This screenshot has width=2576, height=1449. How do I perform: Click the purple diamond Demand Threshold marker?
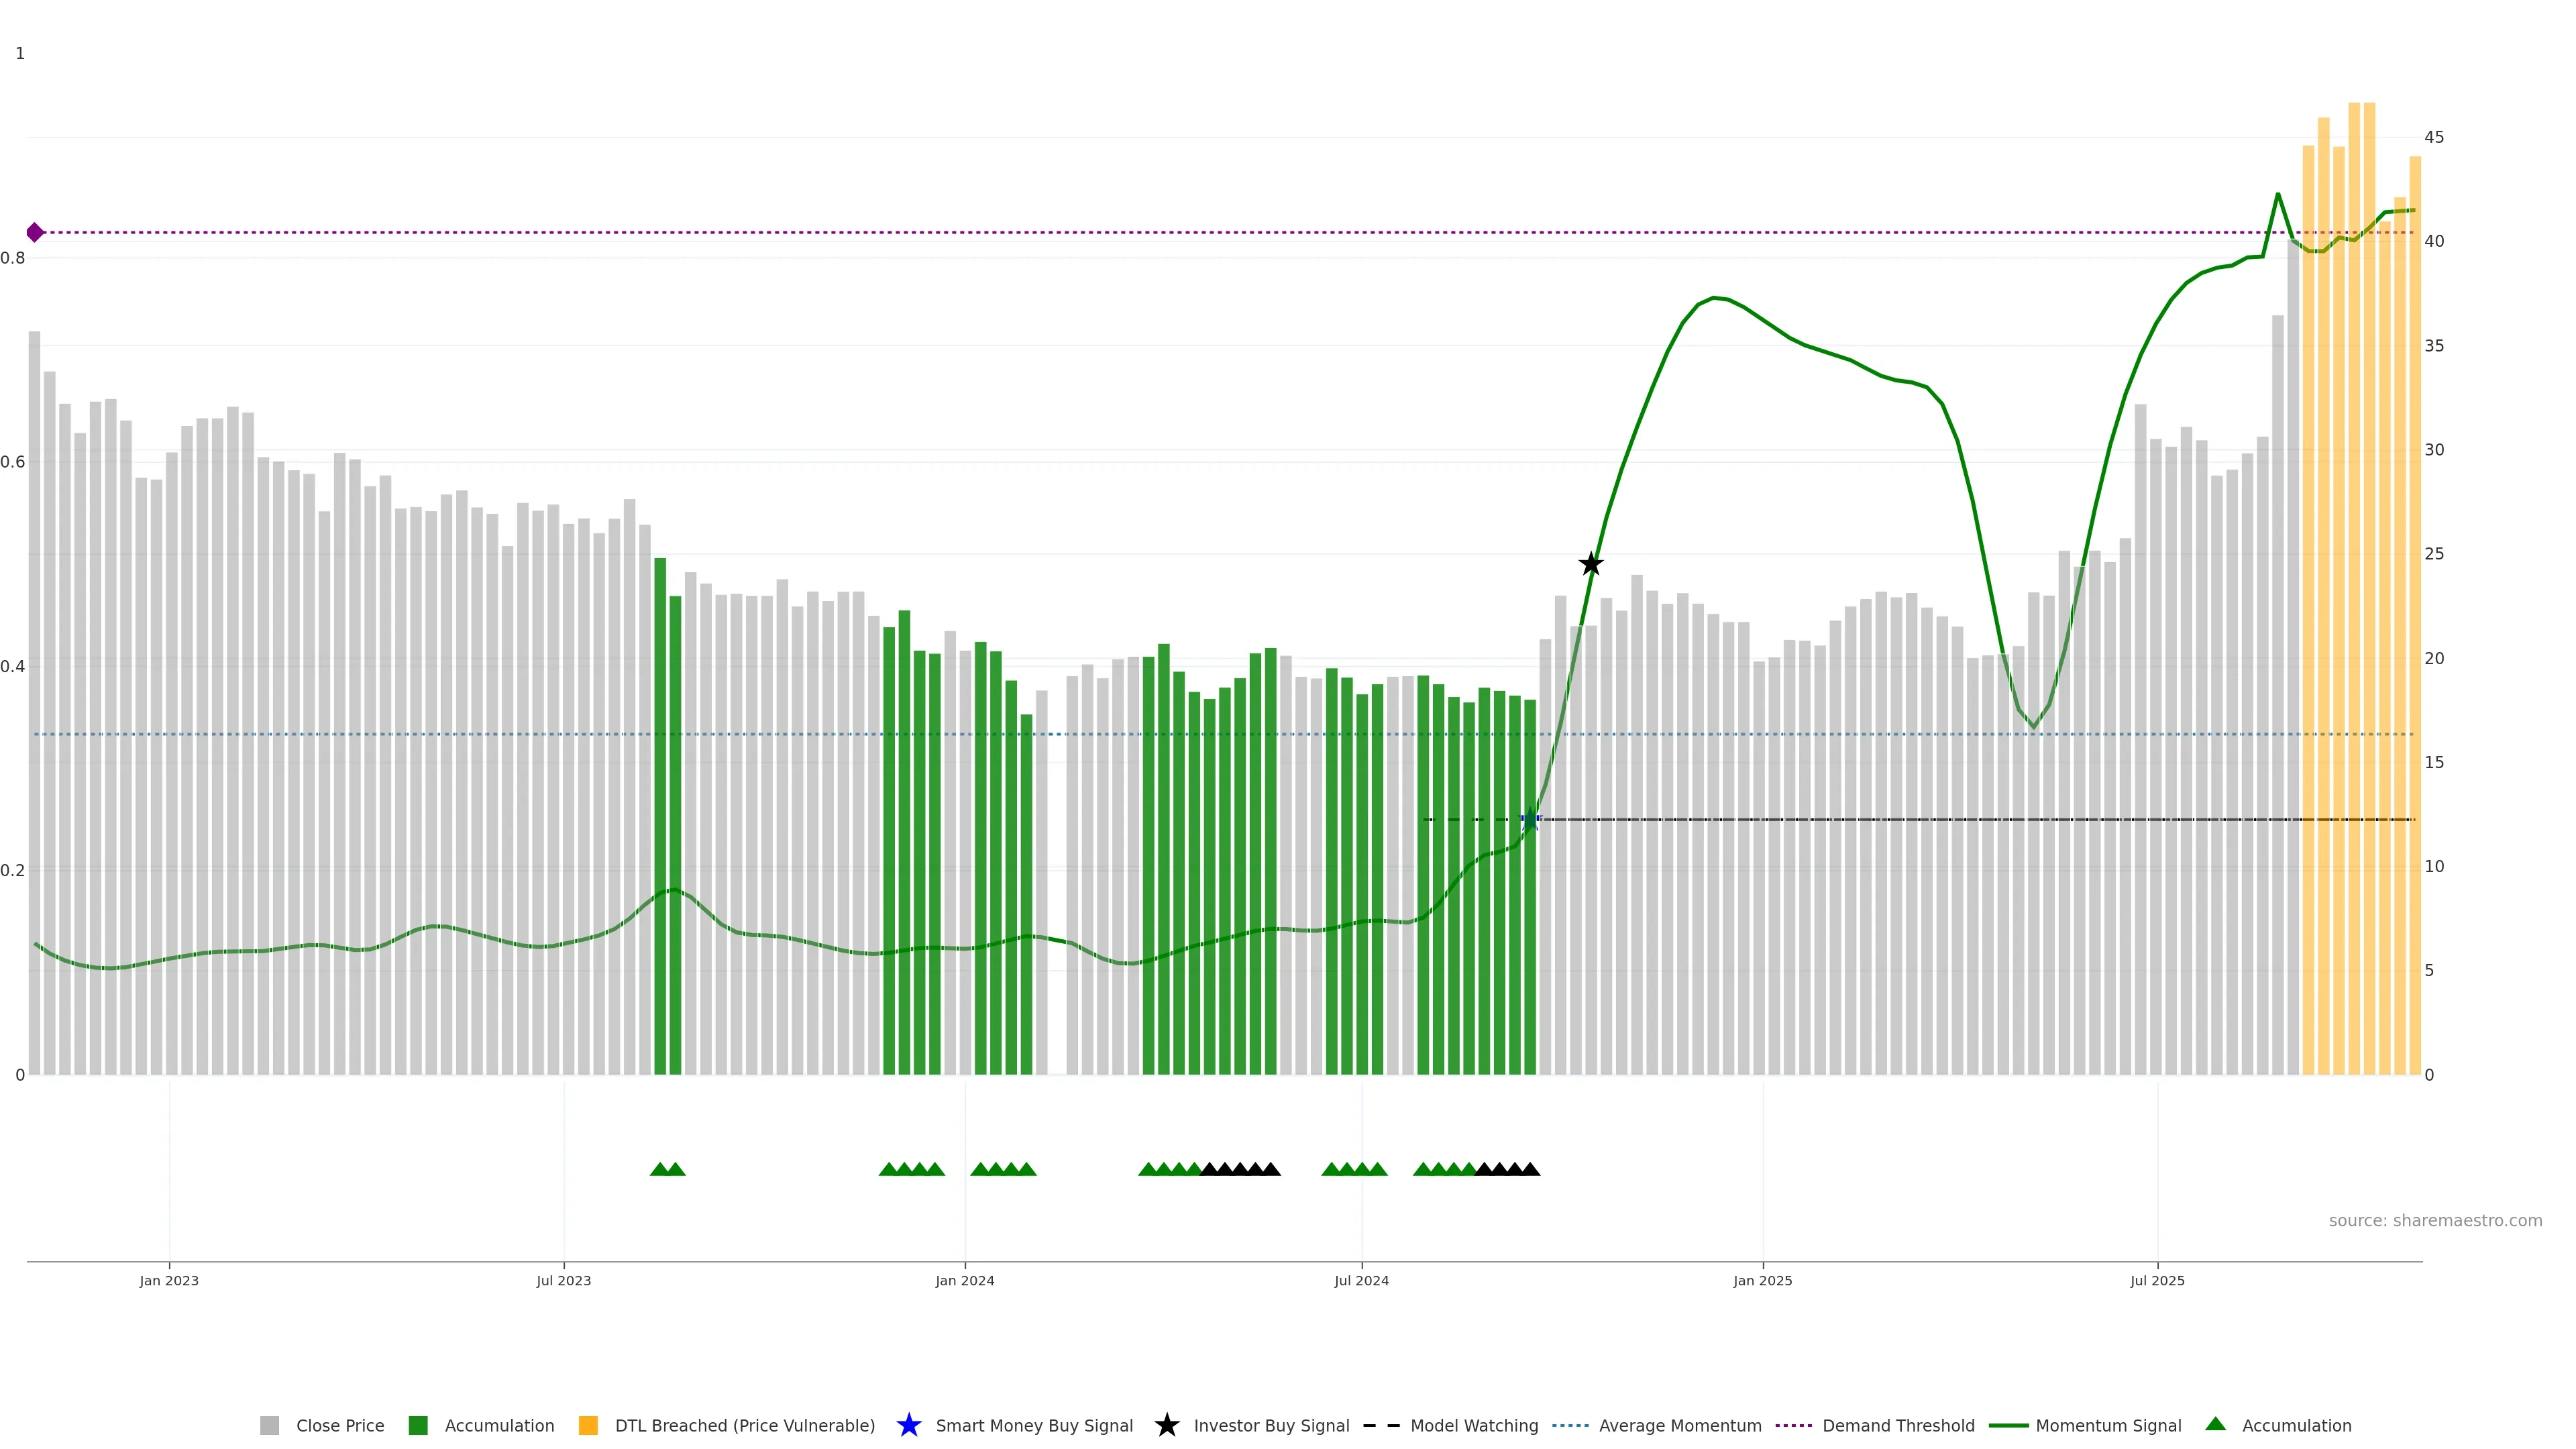click(x=35, y=233)
